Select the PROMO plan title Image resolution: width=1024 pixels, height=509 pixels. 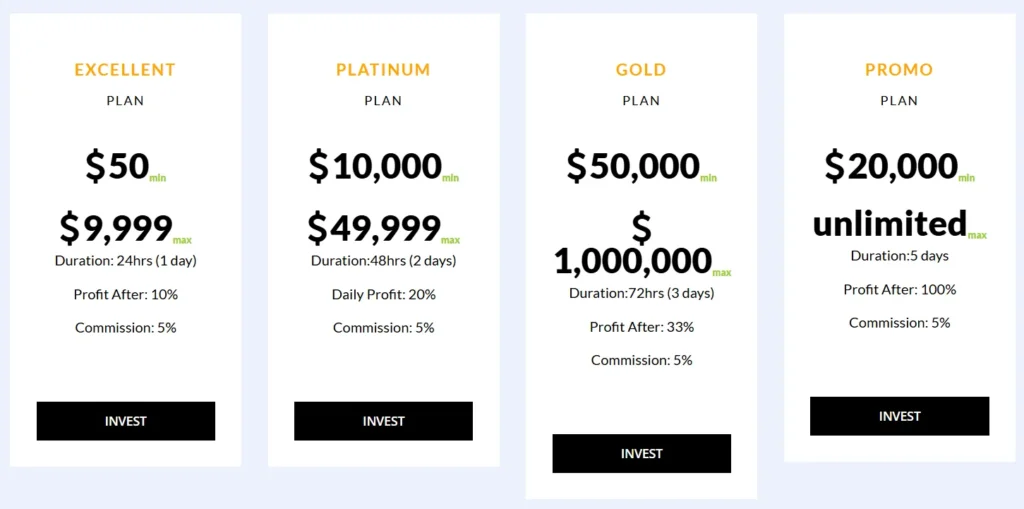pos(899,70)
